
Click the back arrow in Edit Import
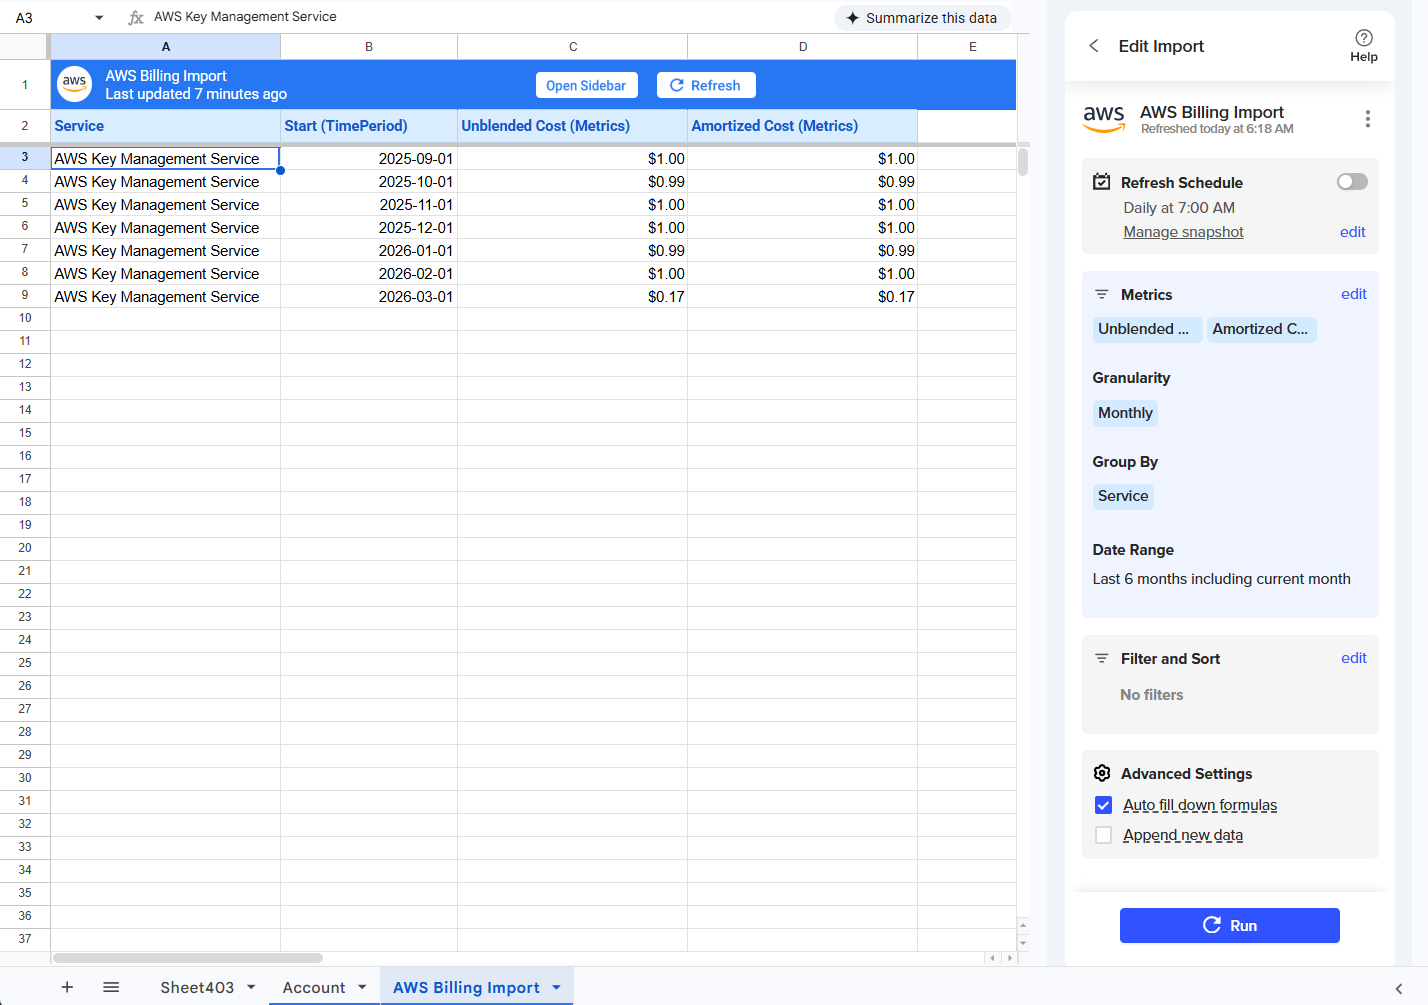[1094, 46]
